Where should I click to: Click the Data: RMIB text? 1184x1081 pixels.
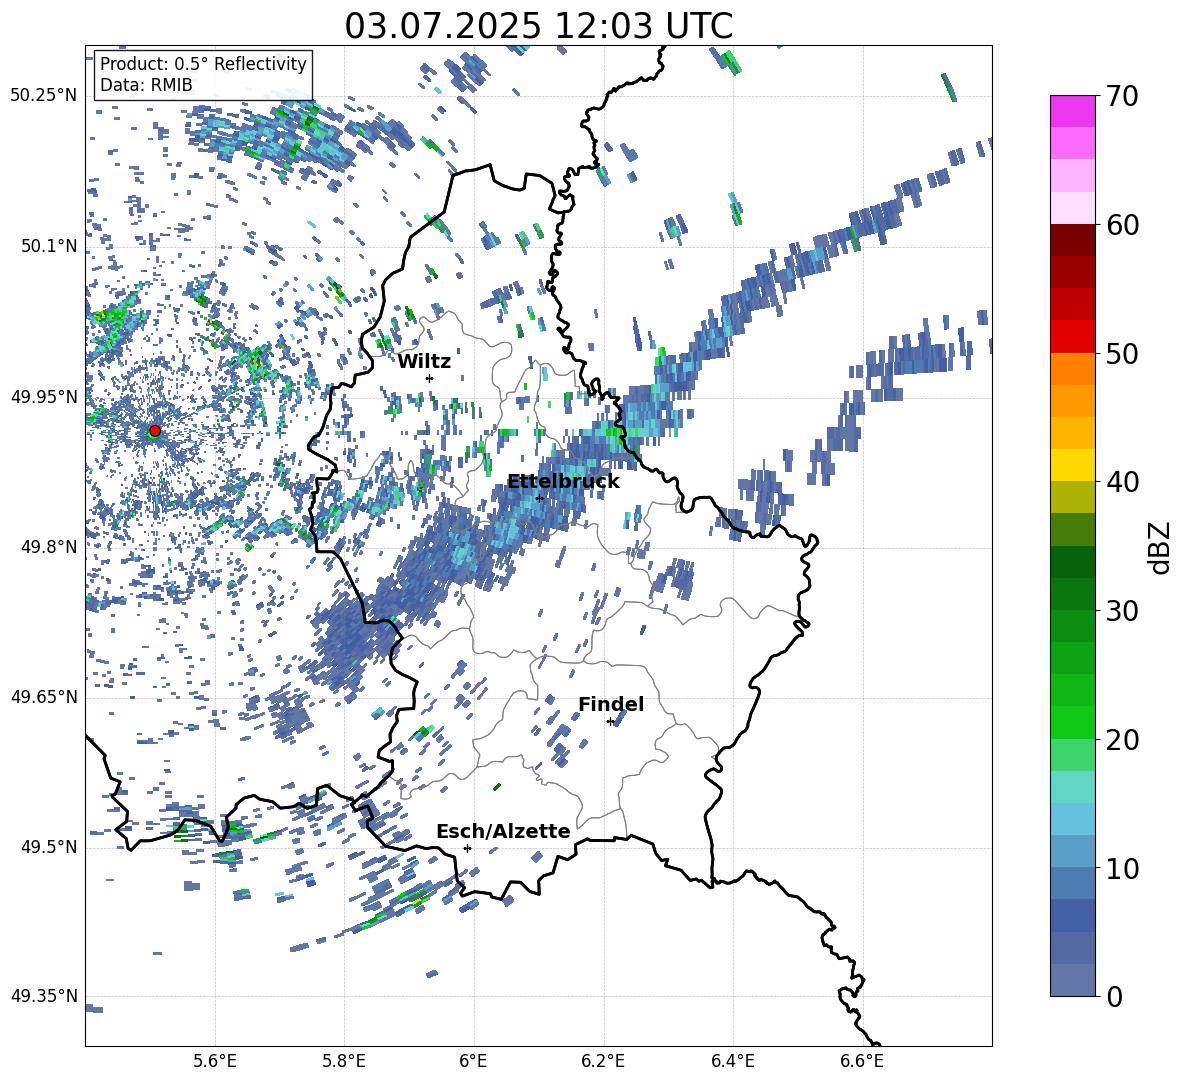(146, 85)
